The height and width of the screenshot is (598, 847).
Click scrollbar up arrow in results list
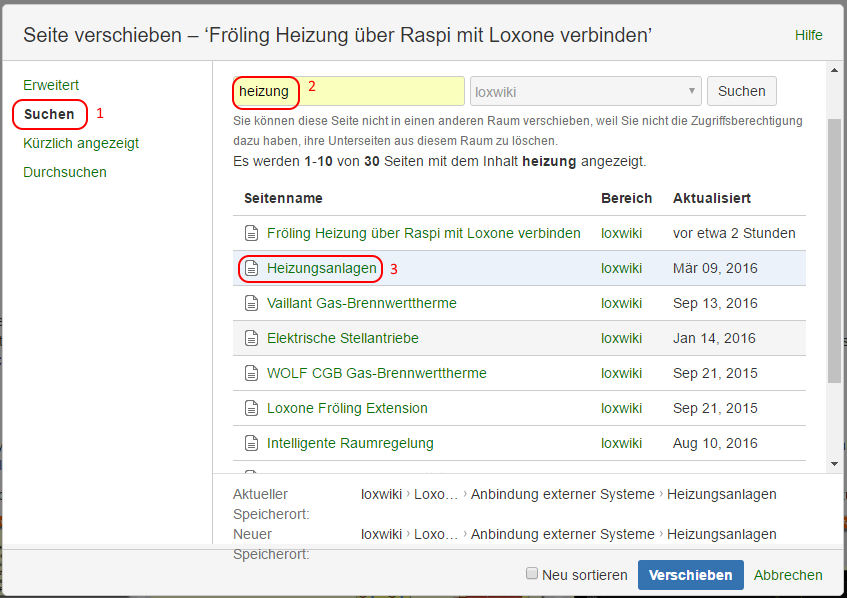(835, 71)
